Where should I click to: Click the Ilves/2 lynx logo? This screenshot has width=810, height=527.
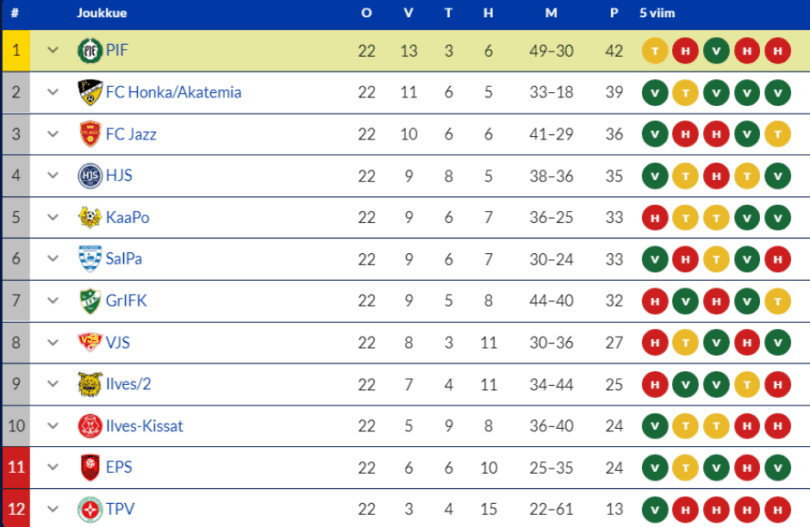(89, 384)
